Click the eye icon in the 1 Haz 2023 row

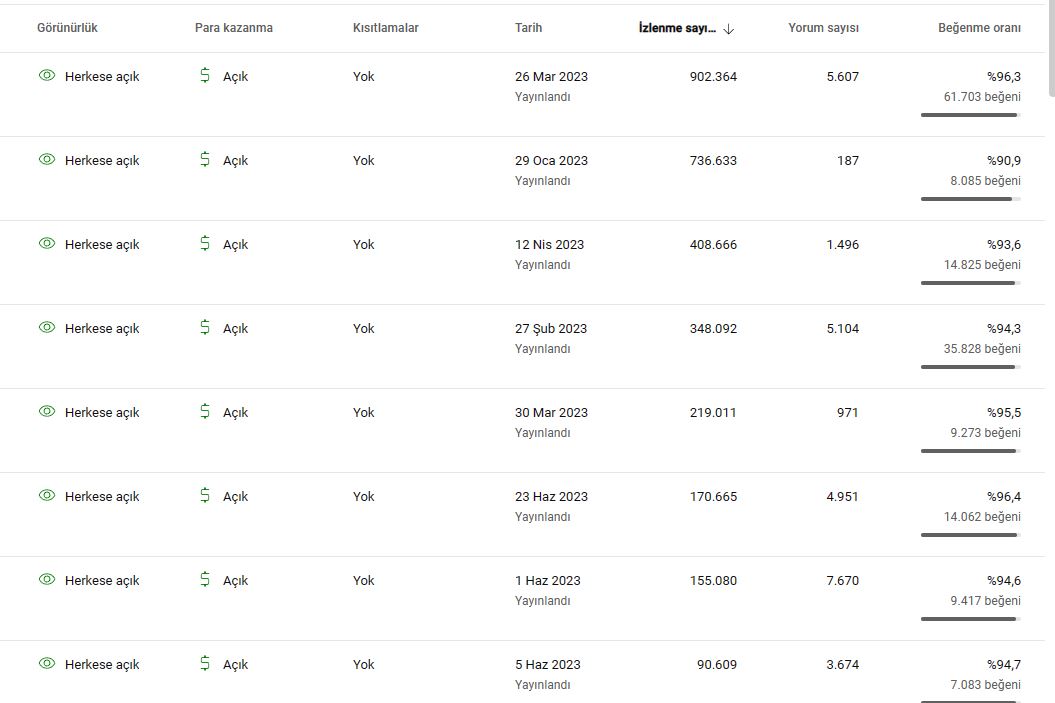[x=47, y=579]
